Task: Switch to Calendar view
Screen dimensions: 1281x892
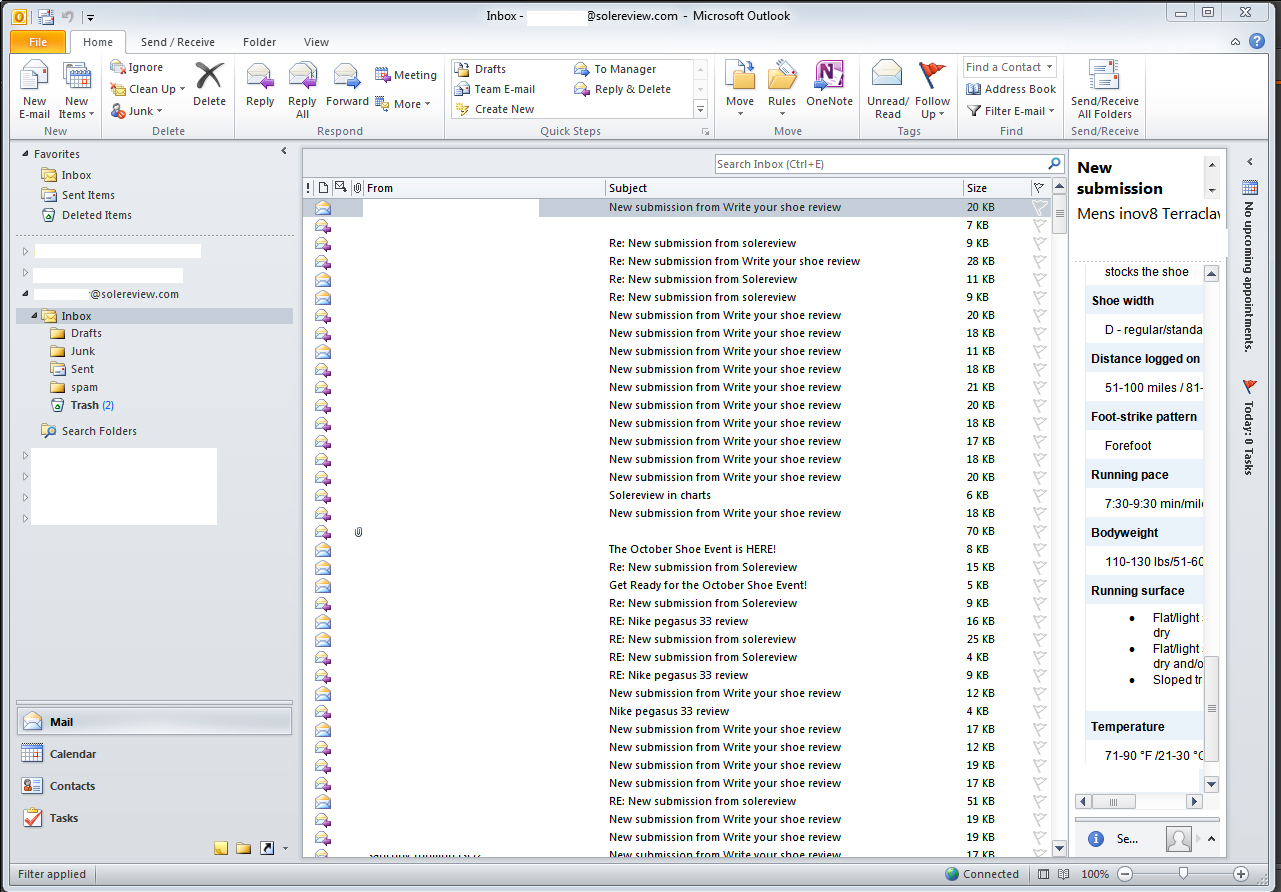Action: (154, 754)
